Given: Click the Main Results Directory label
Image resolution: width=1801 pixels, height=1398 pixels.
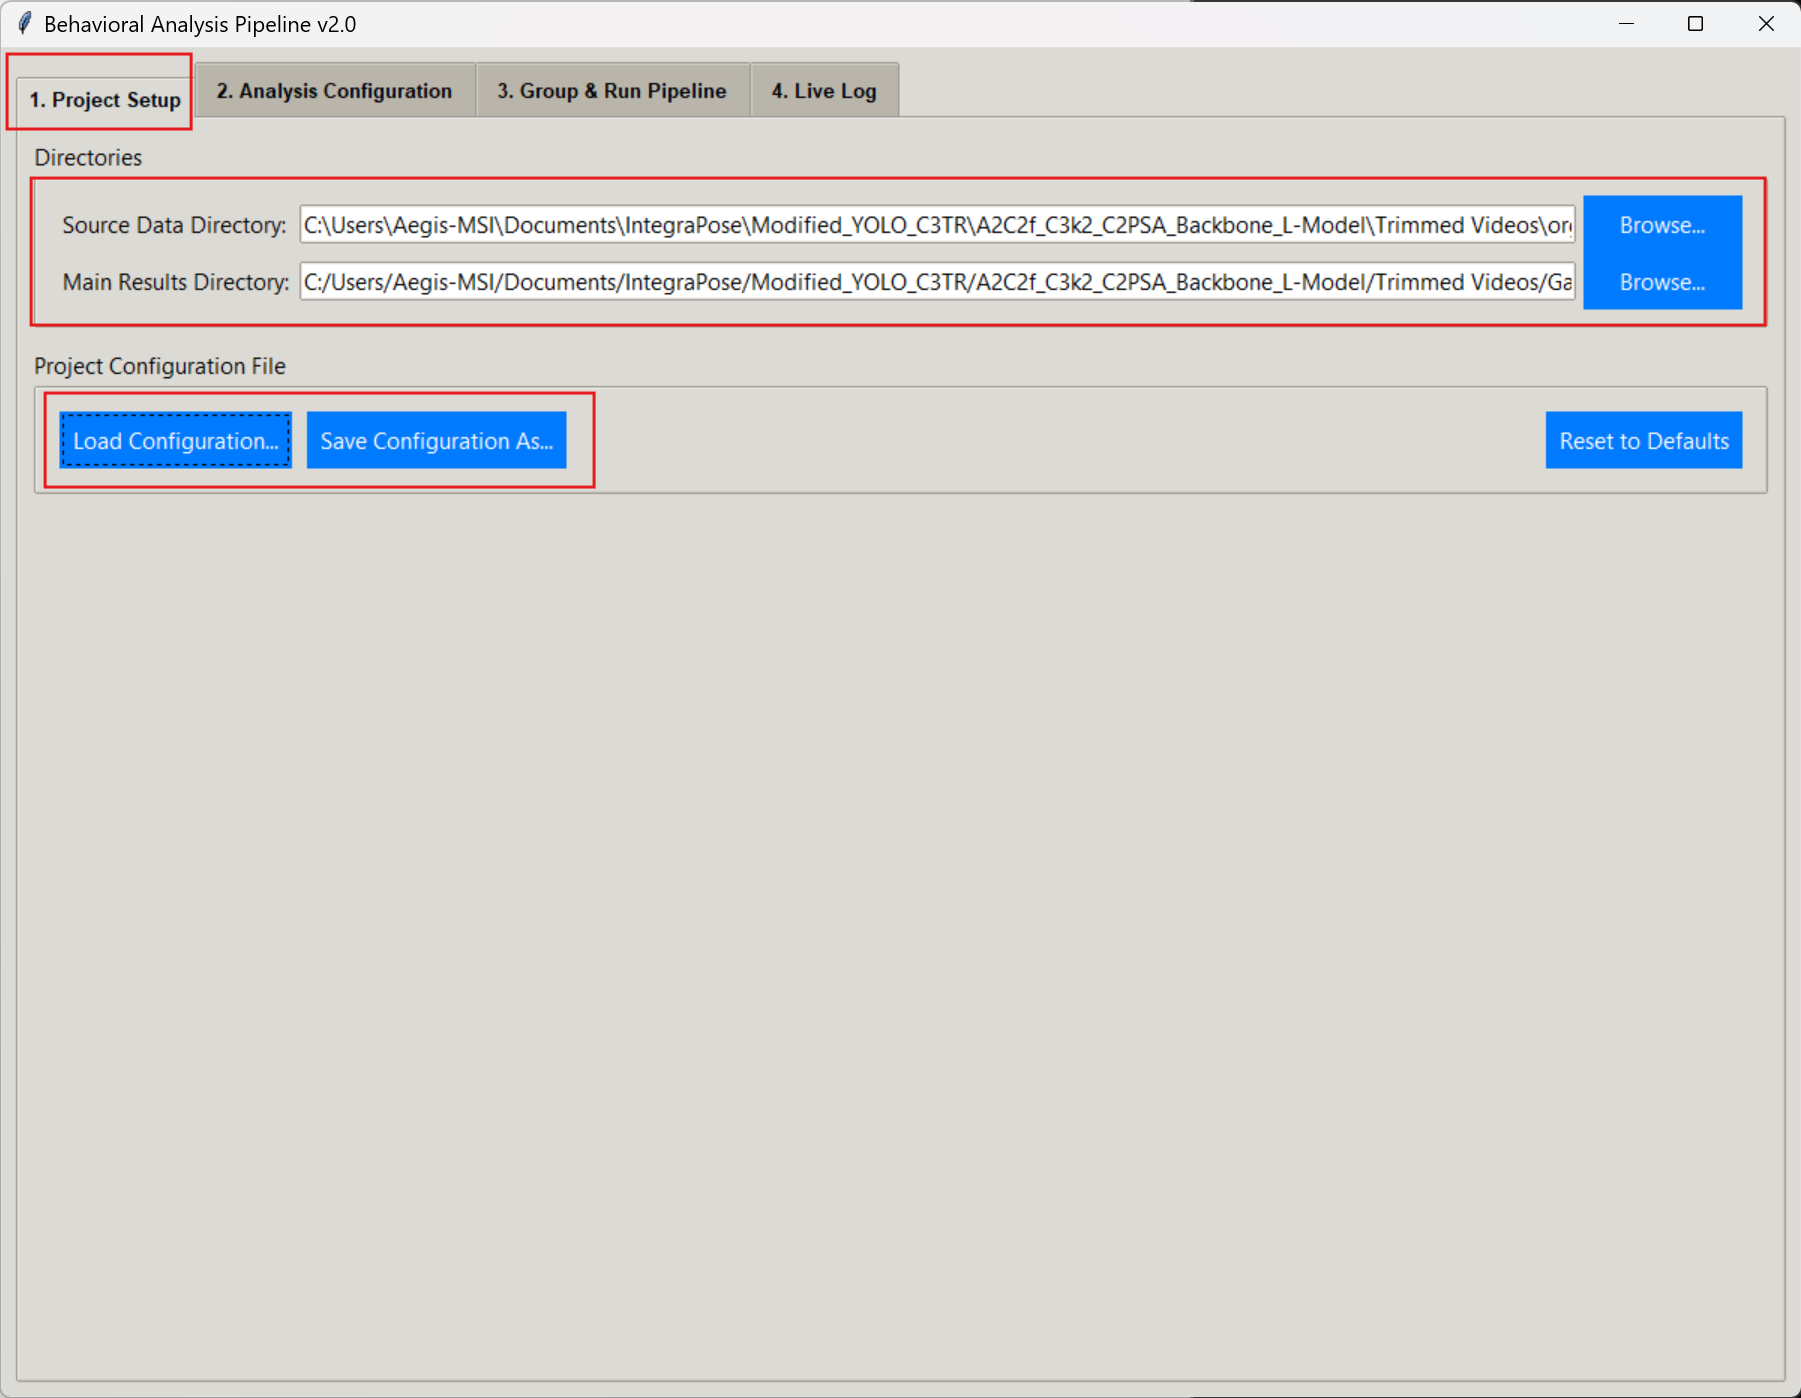Looking at the screenshot, I should [x=175, y=282].
